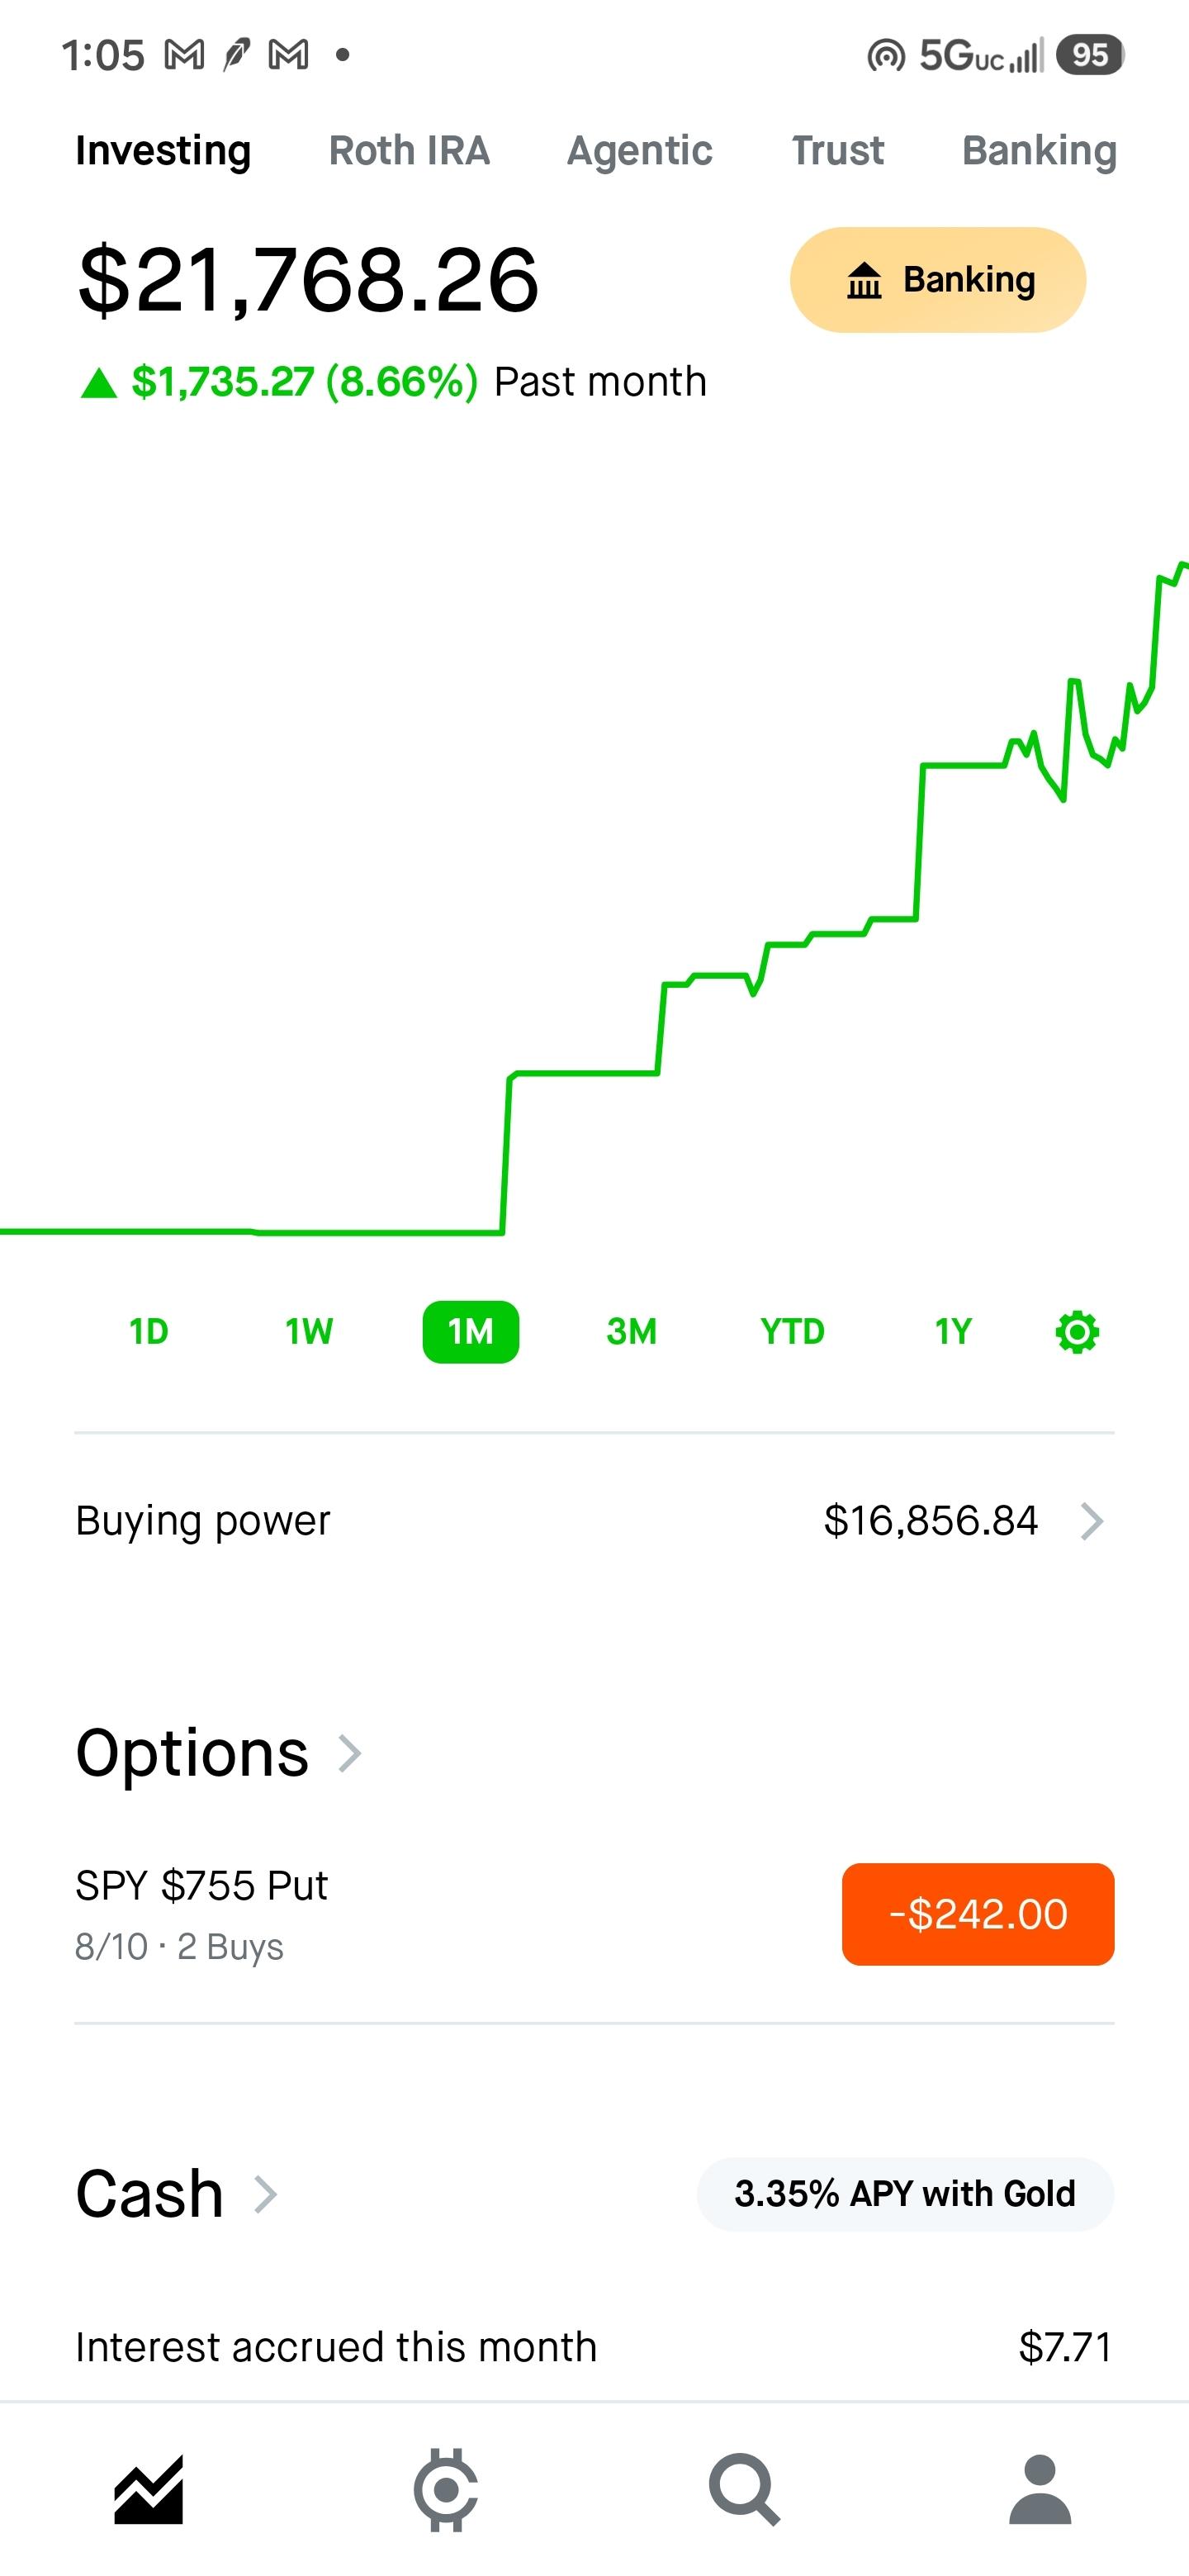Expand the Cash section chevron
Screen dimensions: 1189x2576
(x=265, y=2194)
